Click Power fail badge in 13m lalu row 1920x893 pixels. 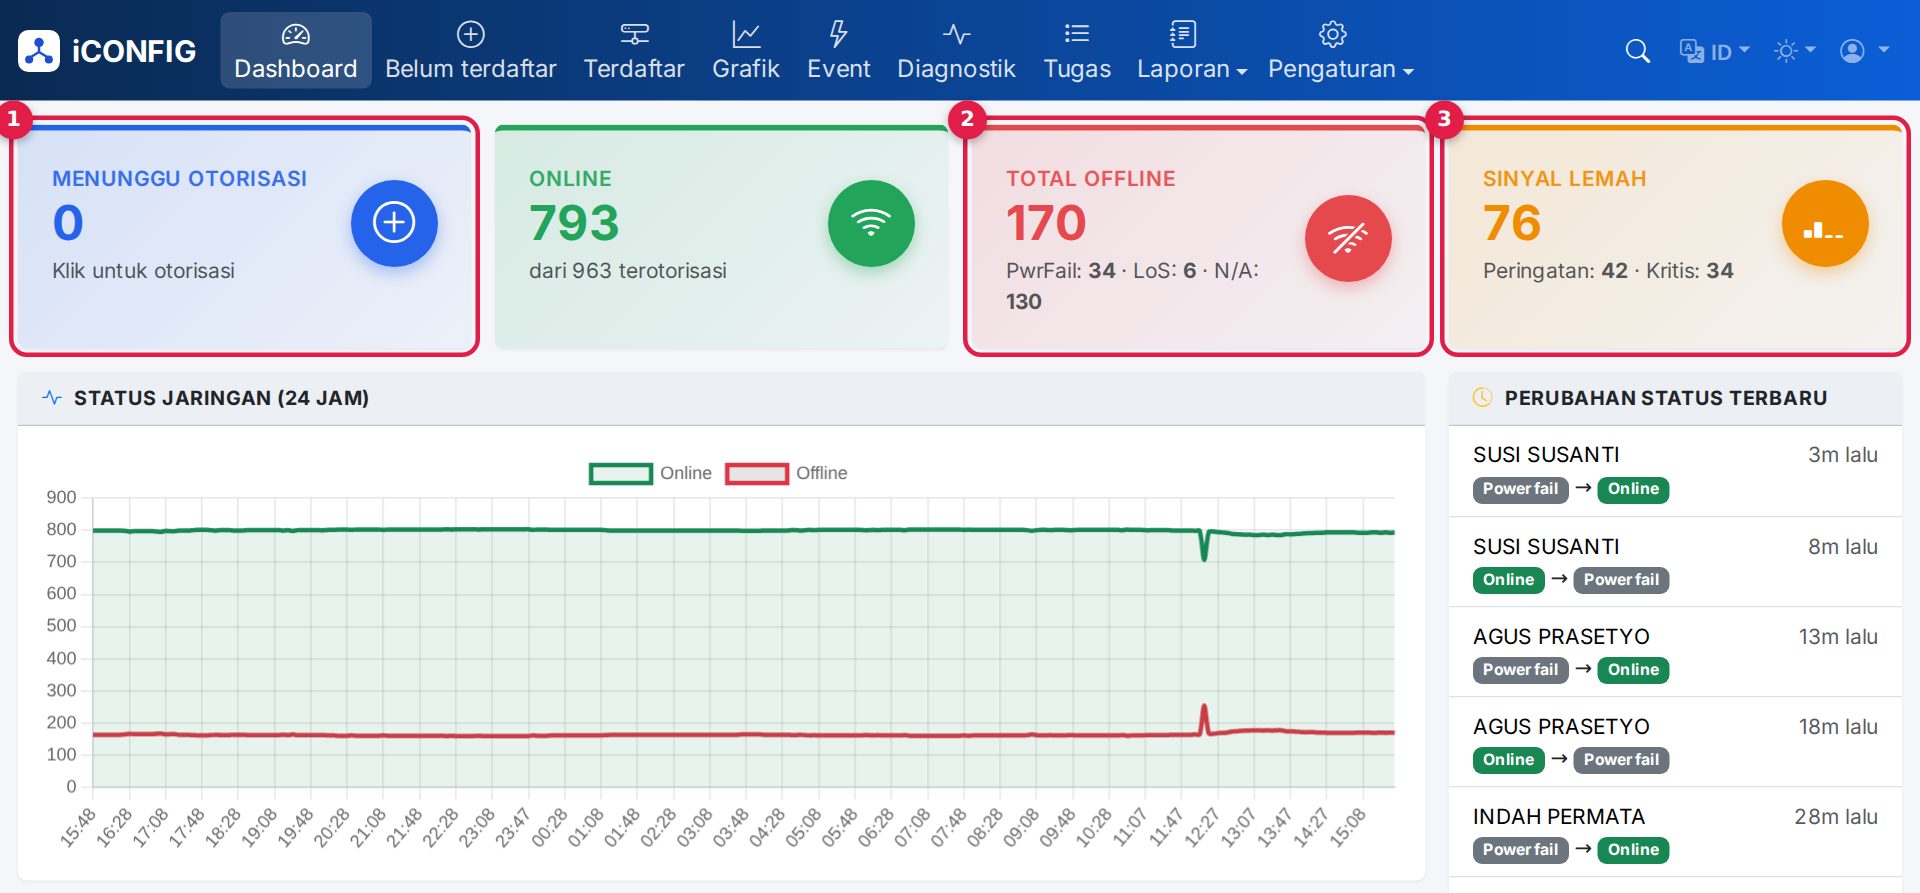(x=1520, y=670)
